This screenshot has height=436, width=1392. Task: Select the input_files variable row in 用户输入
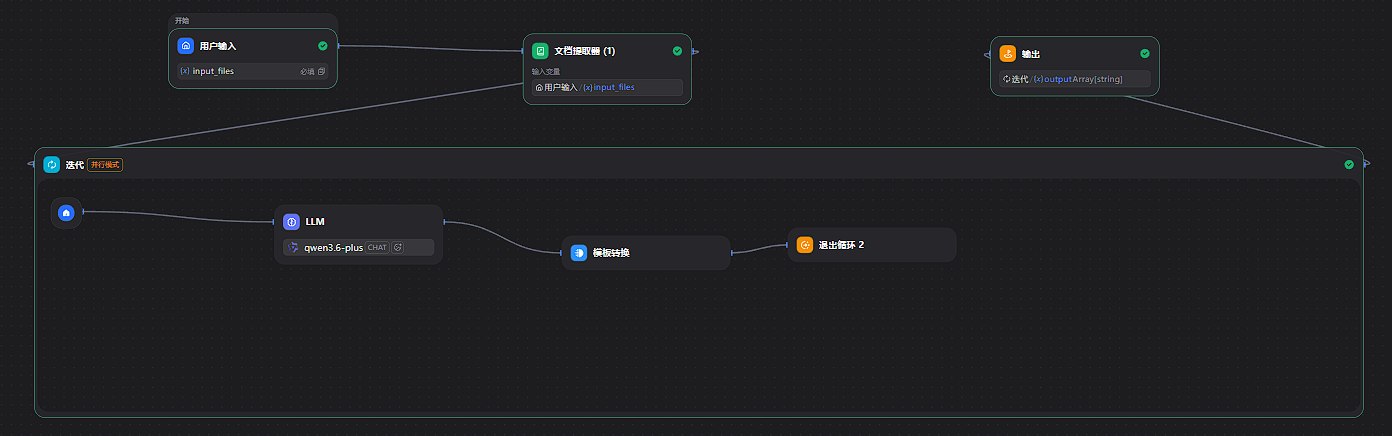point(252,71)
